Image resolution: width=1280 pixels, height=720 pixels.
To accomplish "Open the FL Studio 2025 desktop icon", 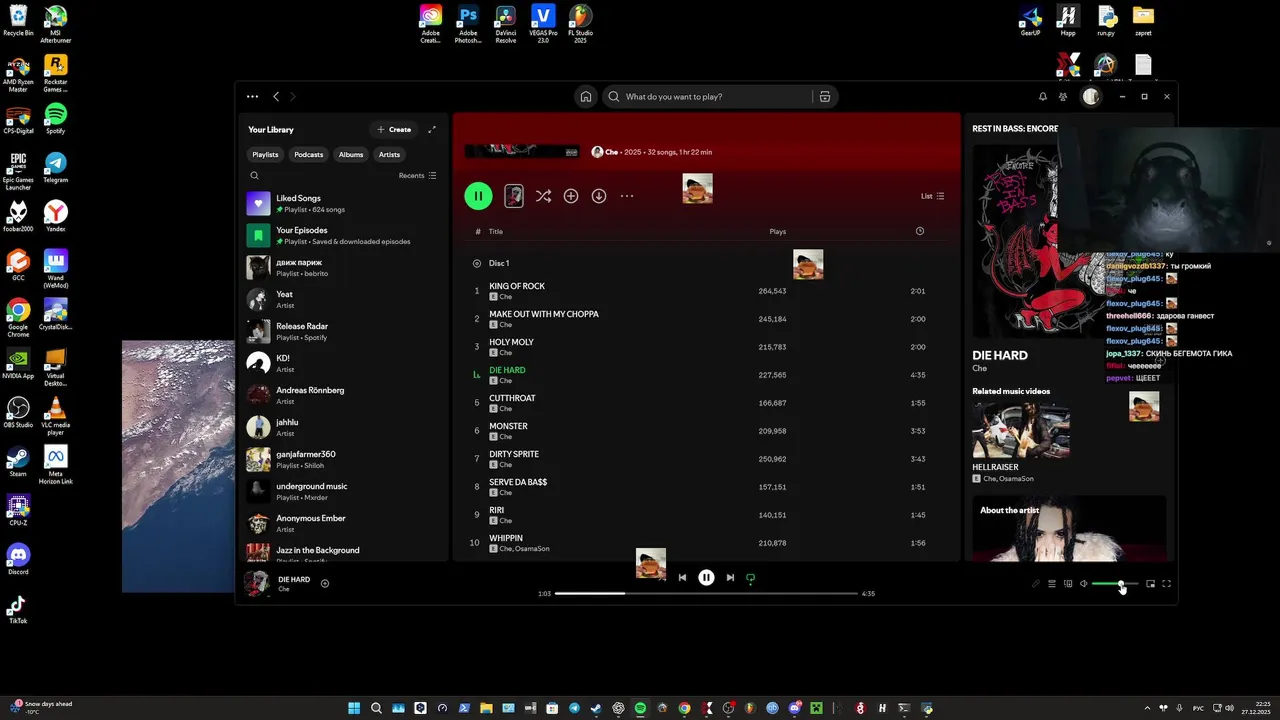I will pos(580,24).
